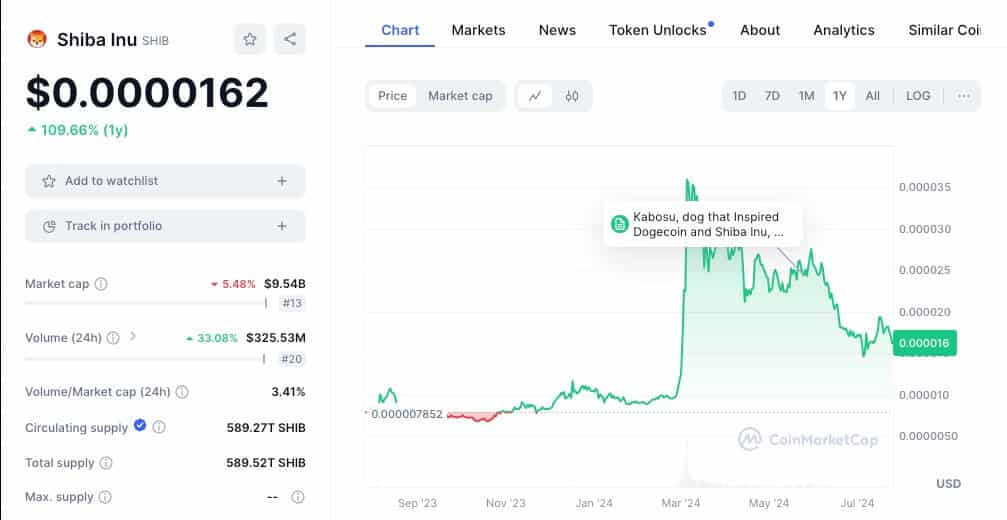1007x520 pixels.
Task: Click the Max. supply info icon
Action: click(105, 497)
